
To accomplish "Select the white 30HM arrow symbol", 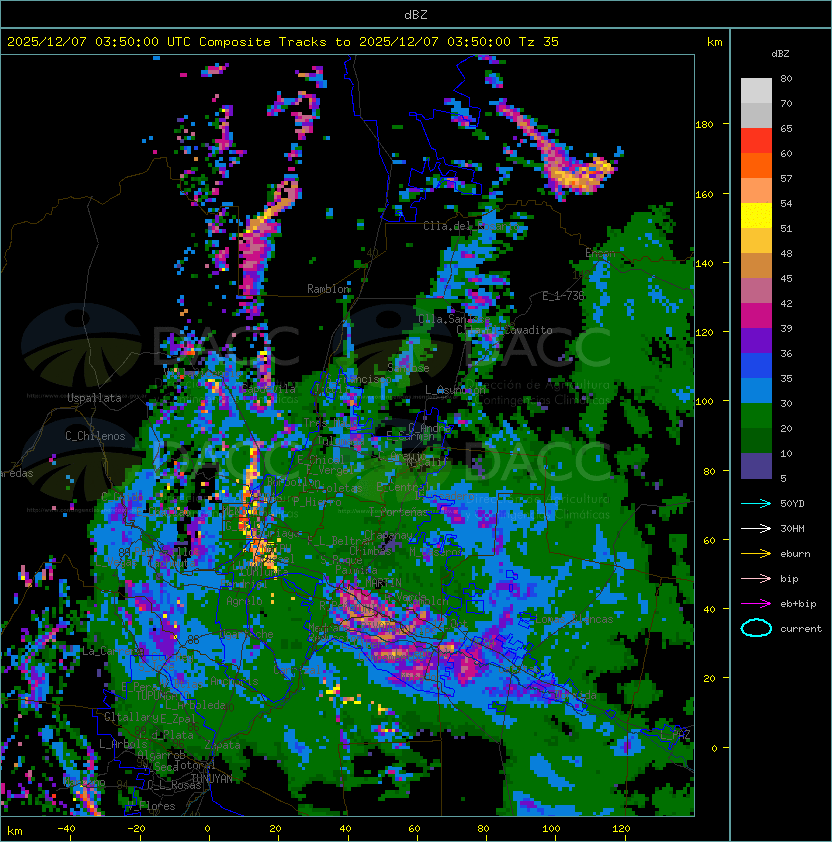I will click(x=756, y=528).
